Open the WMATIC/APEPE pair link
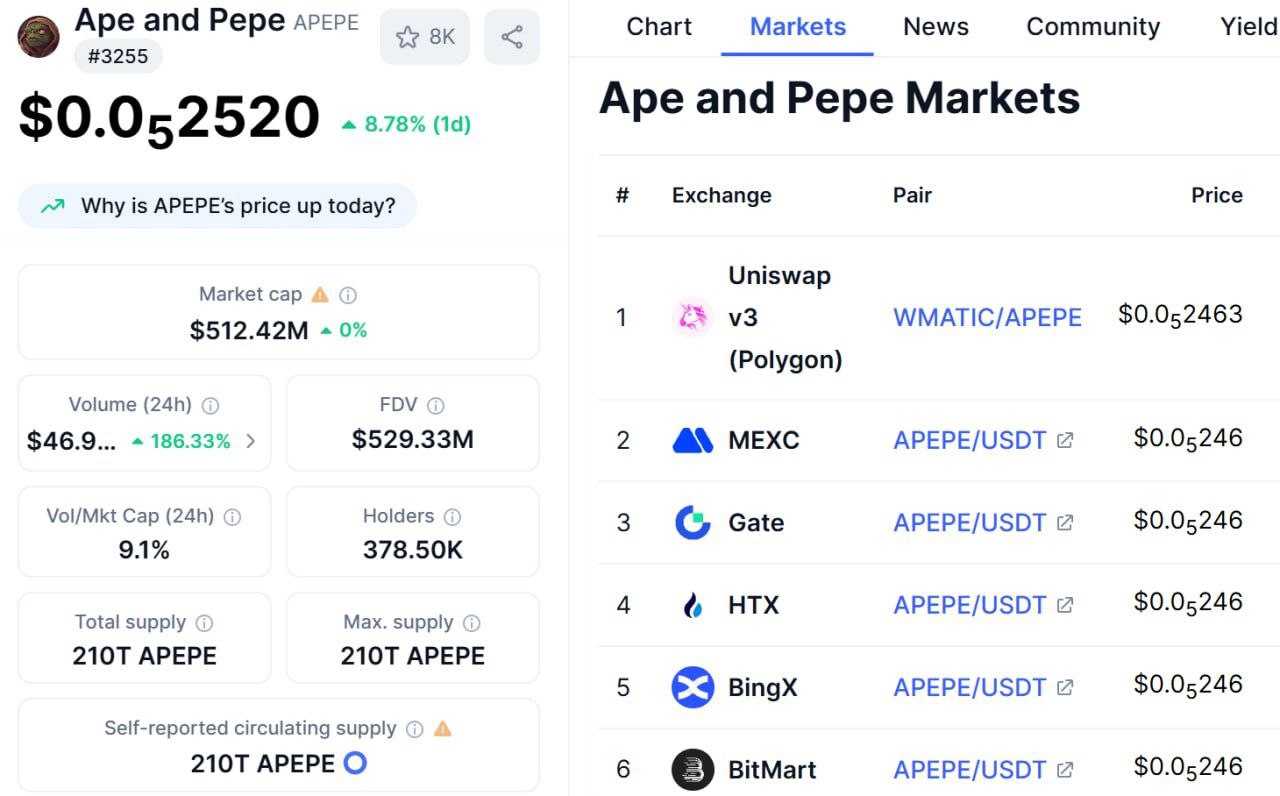Screen dimensions: 1280x796 click(987, 318)
